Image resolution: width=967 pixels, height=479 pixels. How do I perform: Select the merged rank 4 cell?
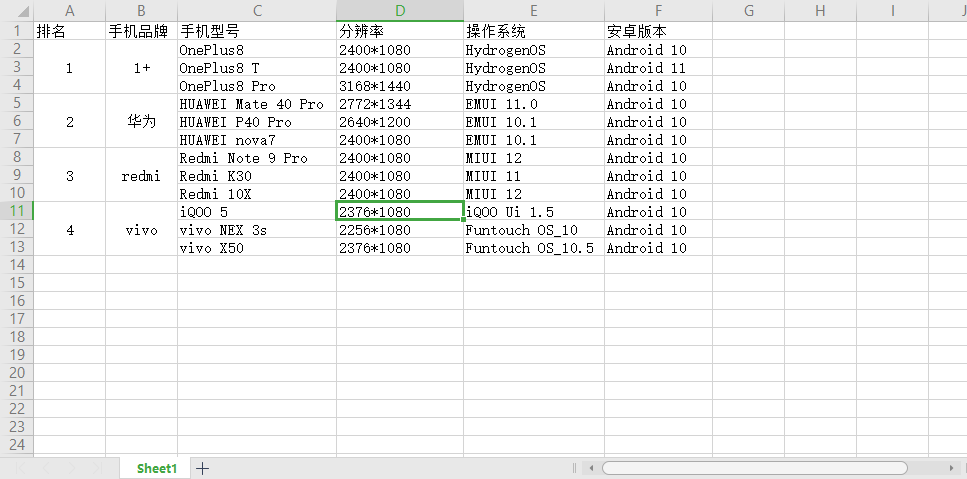point(70,229)
